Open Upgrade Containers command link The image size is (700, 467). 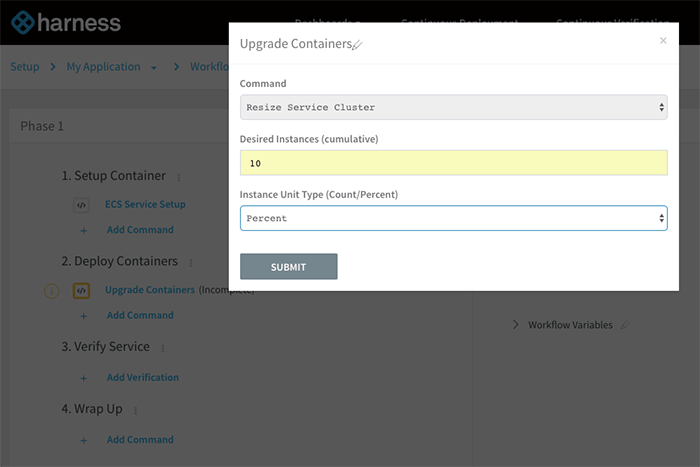coord(150,290)
